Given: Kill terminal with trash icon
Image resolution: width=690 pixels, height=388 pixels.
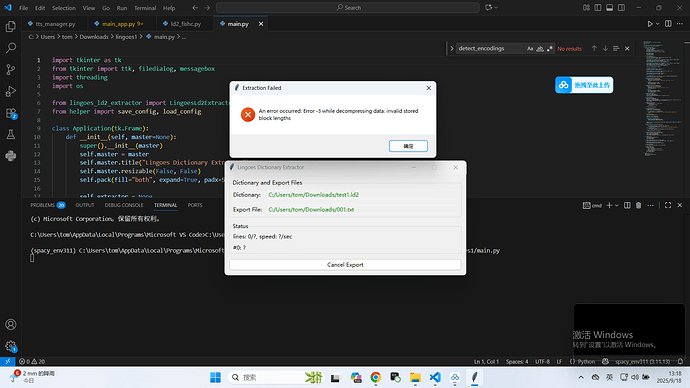Looking at the screenshot, I should point(639,205).
